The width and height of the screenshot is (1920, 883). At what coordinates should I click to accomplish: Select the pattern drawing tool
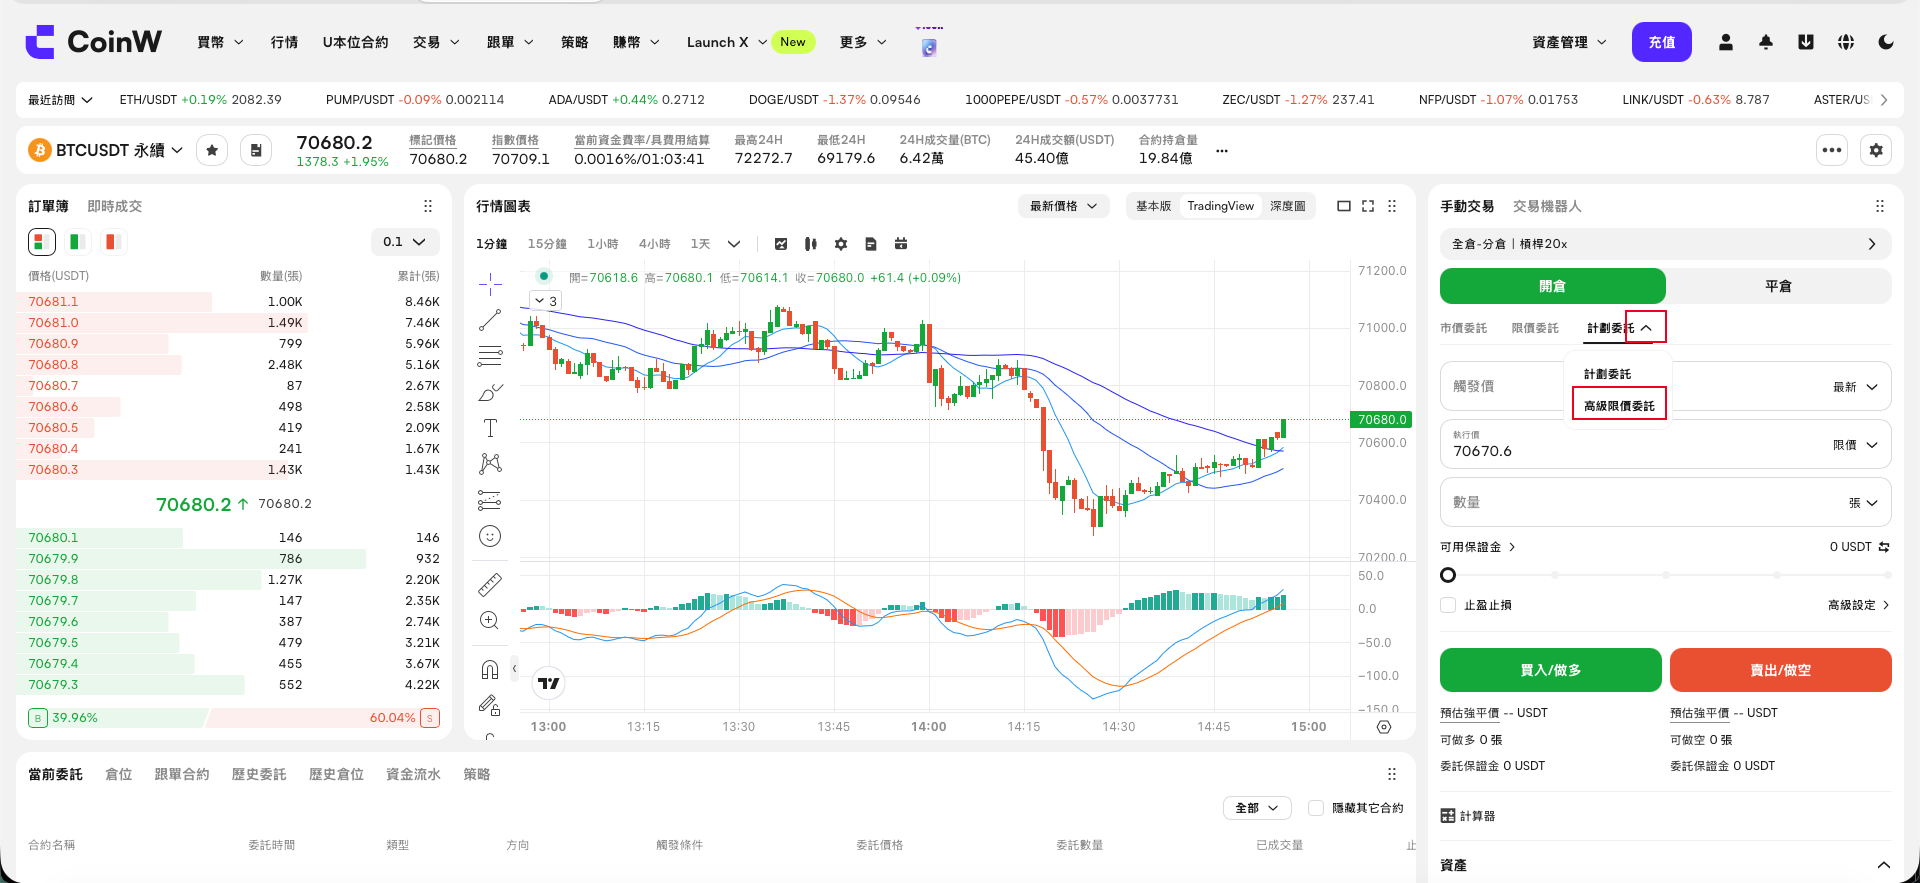point(490,463)
